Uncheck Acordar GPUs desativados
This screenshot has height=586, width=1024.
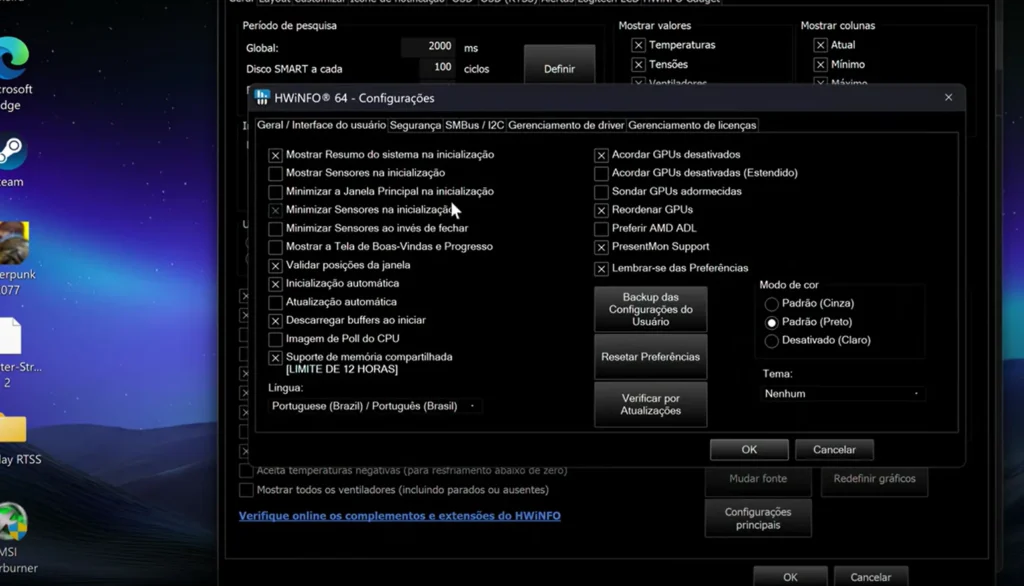[x=601, y=155]
